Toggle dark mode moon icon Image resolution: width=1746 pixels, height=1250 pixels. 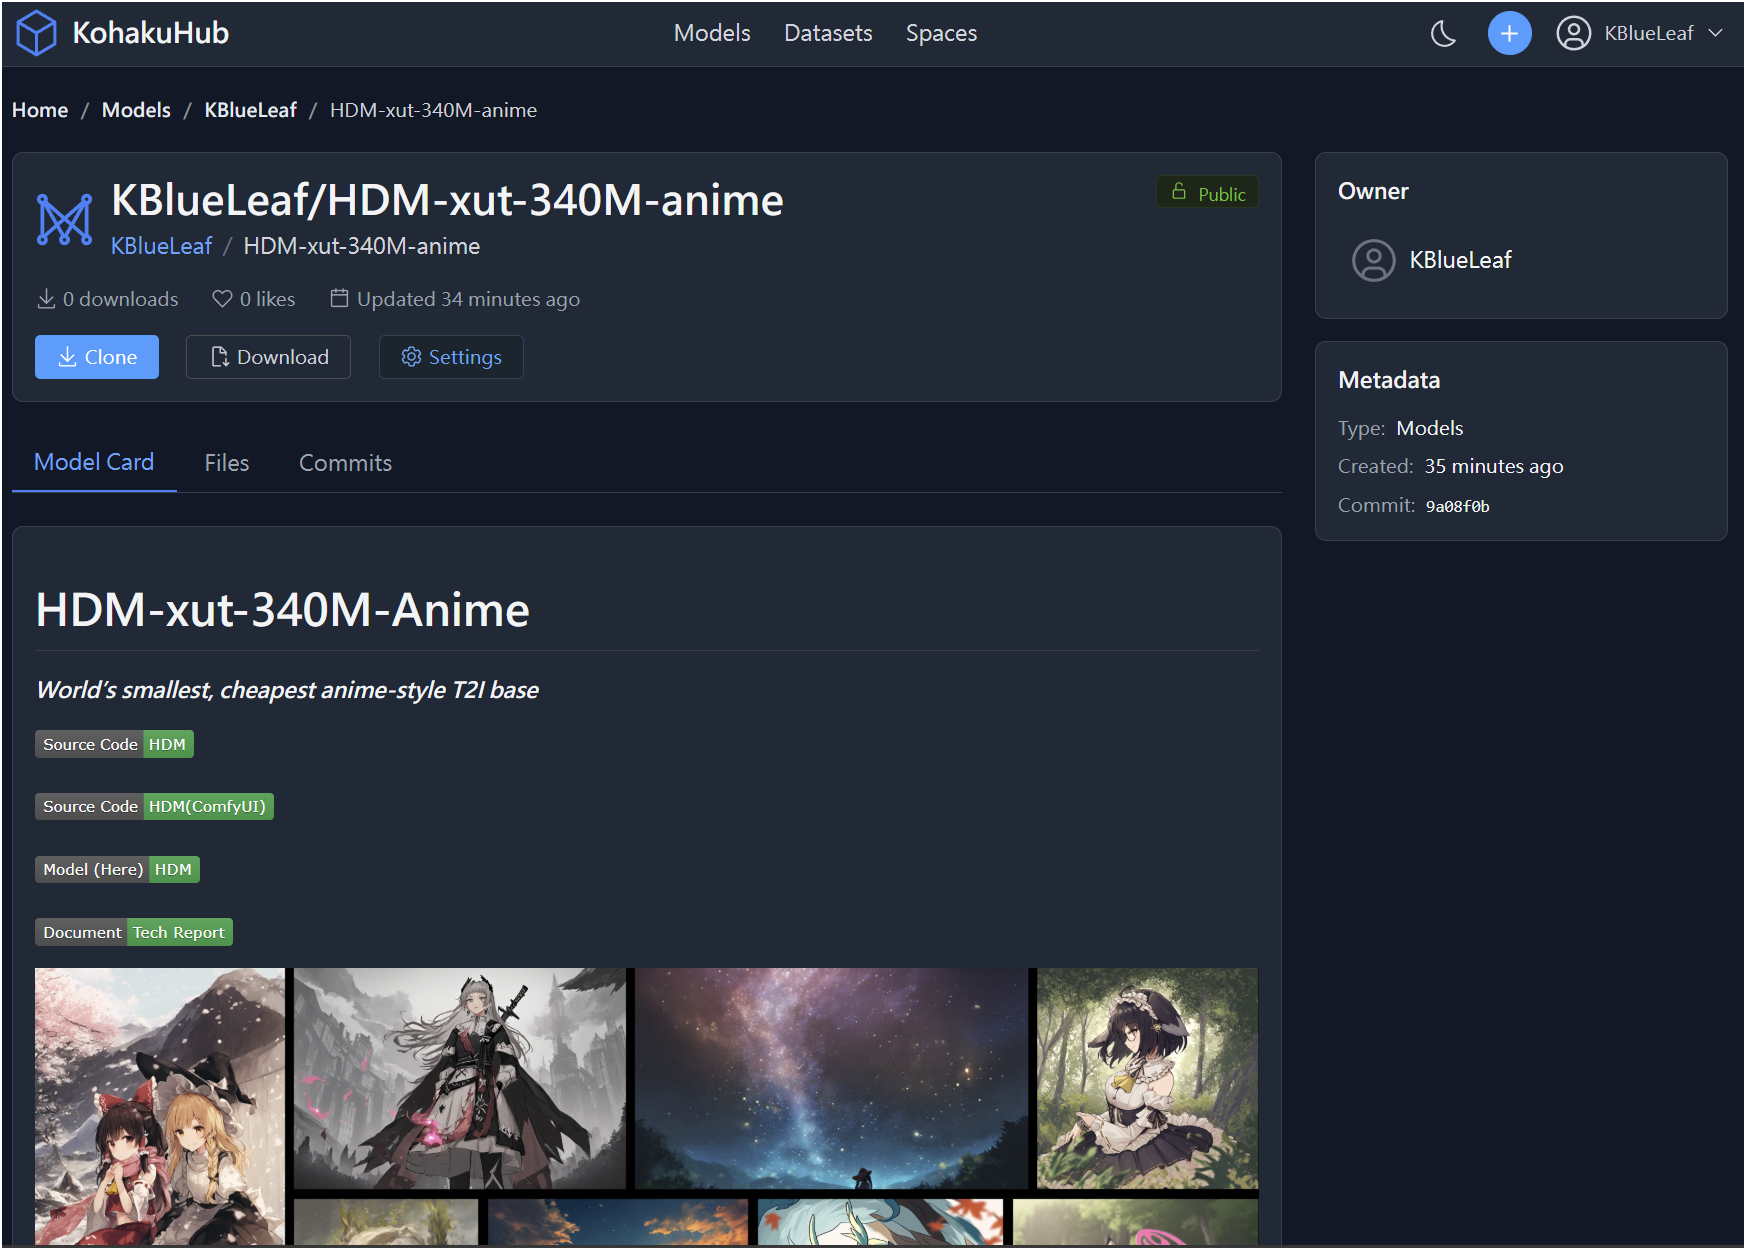[x=1443, y=34]
